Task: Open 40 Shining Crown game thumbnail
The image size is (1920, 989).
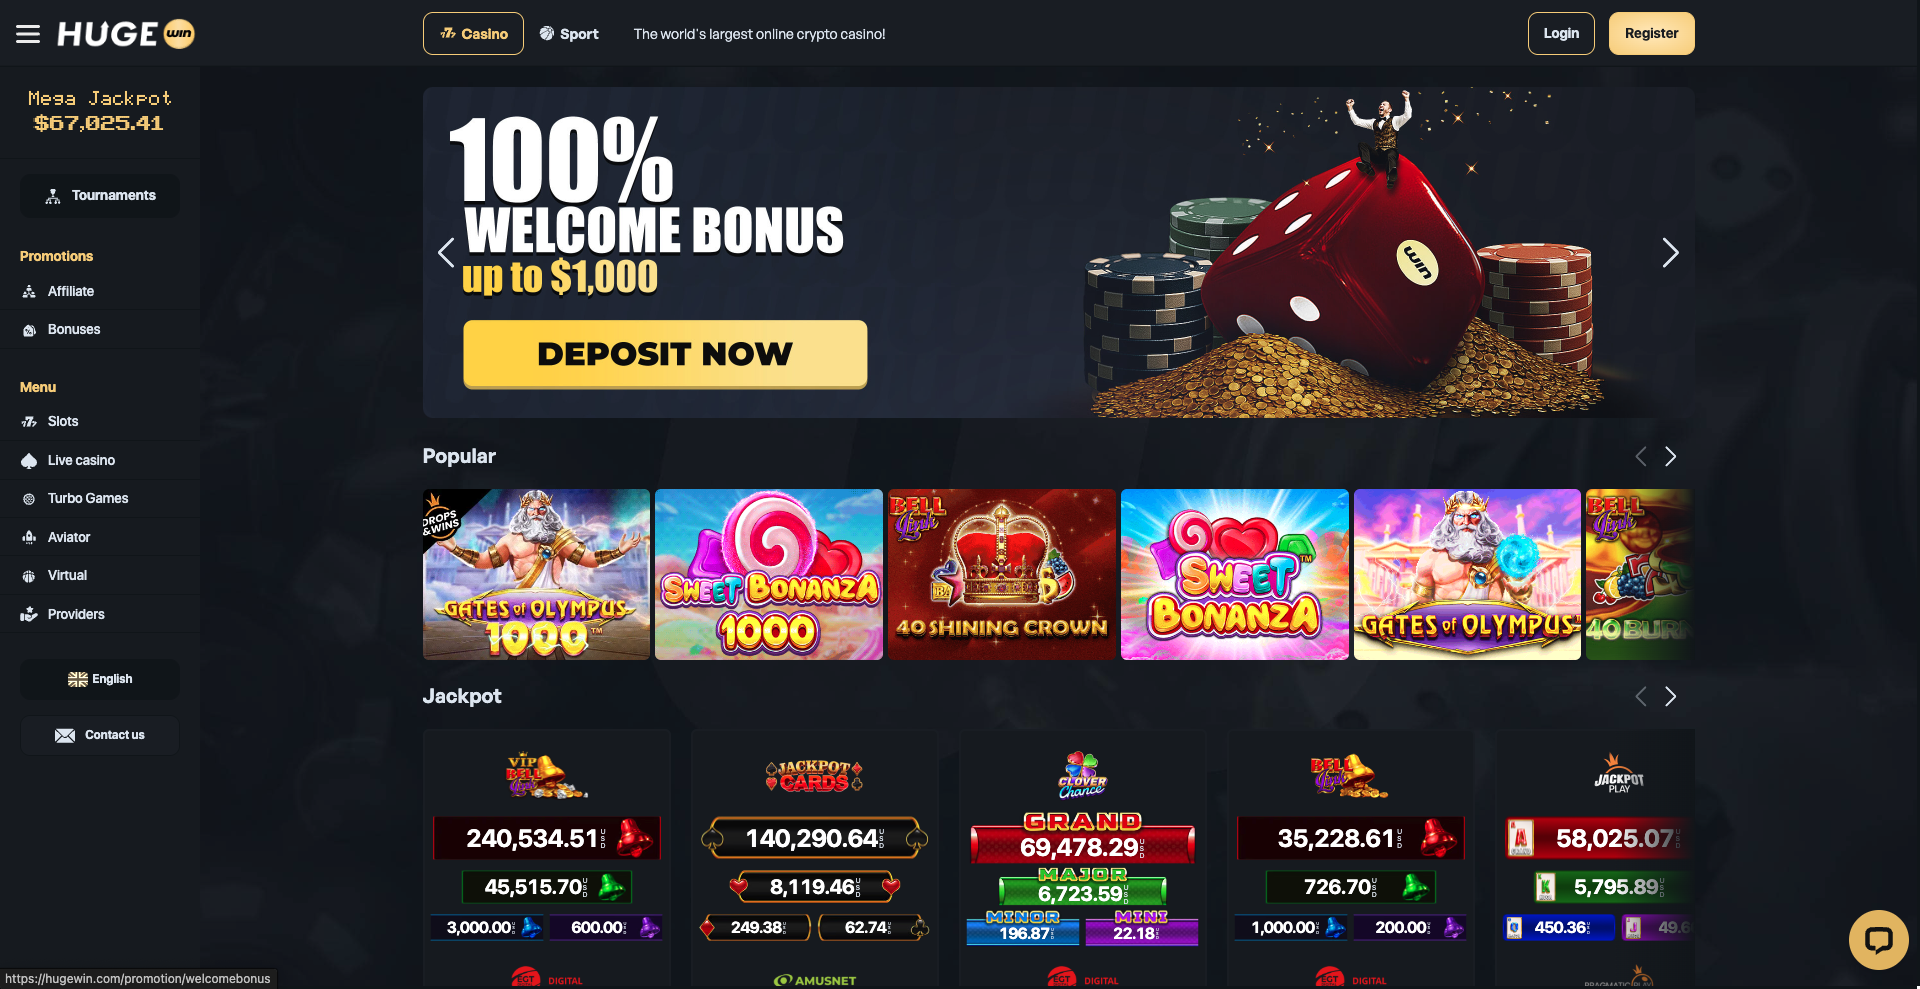Action: (x=1001, y=574)
